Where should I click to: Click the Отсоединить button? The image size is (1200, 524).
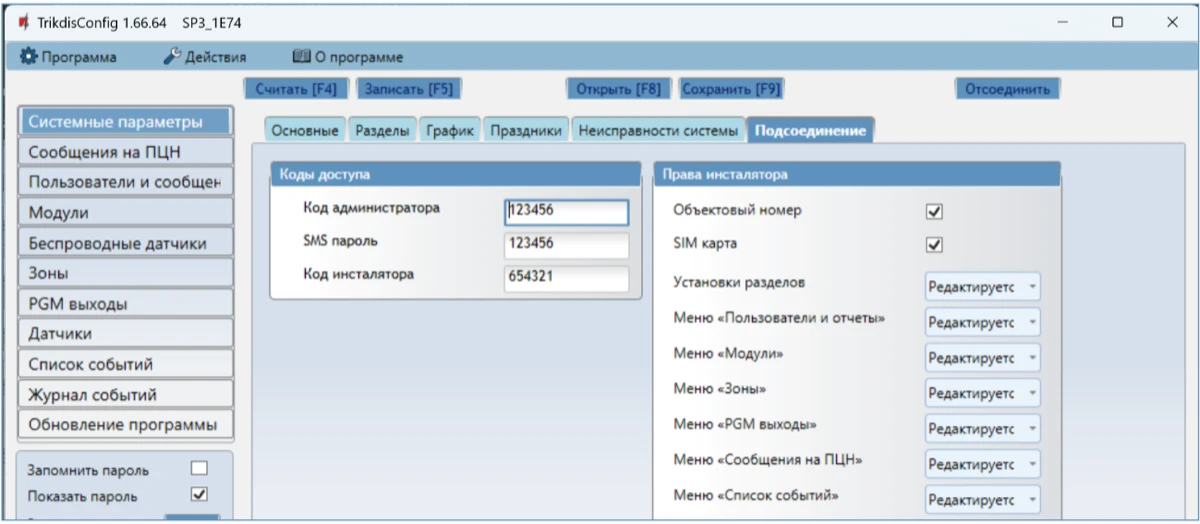1006,89
